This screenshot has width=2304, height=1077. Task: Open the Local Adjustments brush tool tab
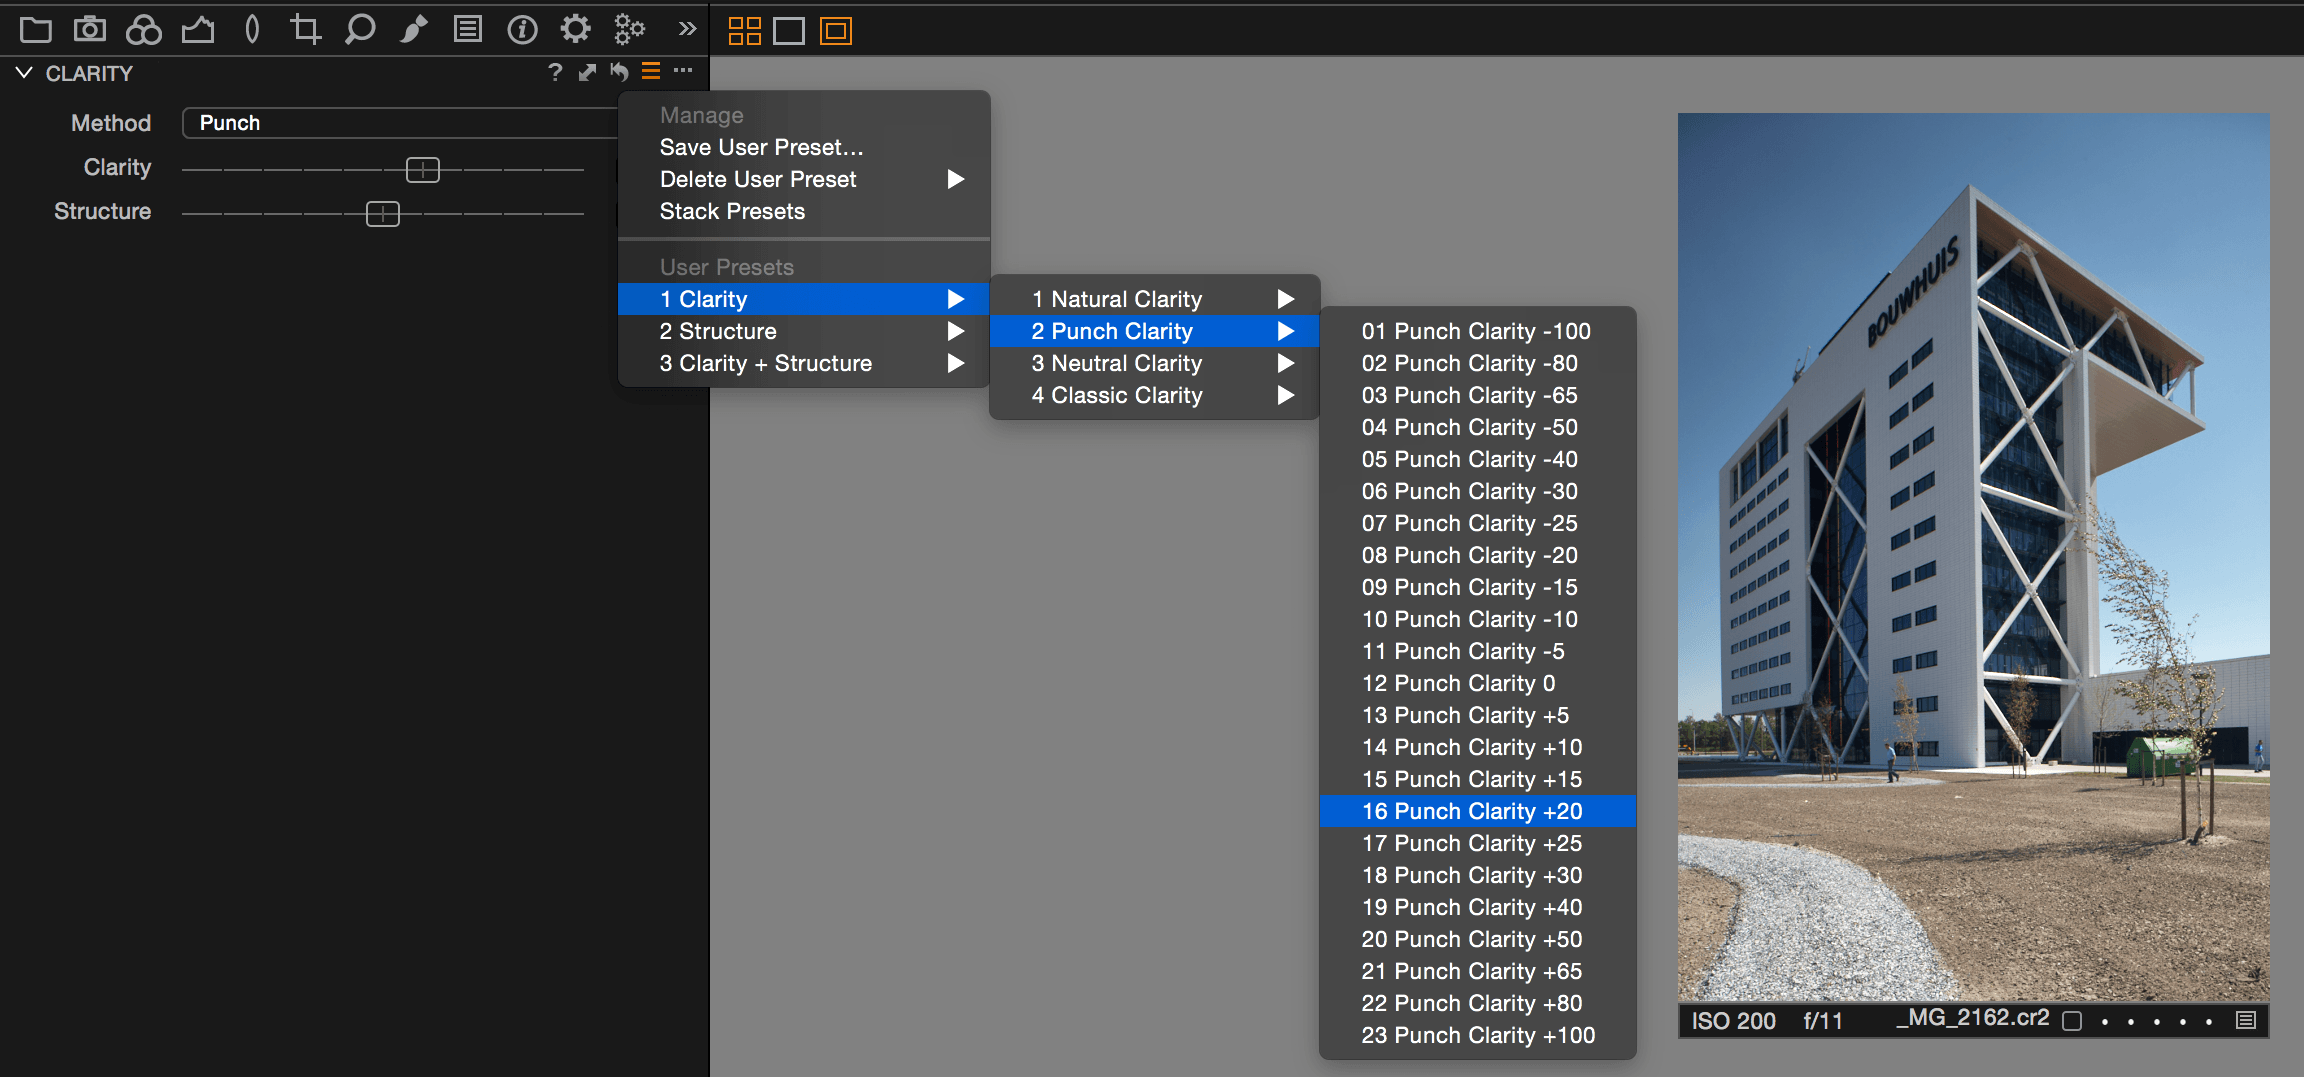pyautogui.click(x=414, y=30)
